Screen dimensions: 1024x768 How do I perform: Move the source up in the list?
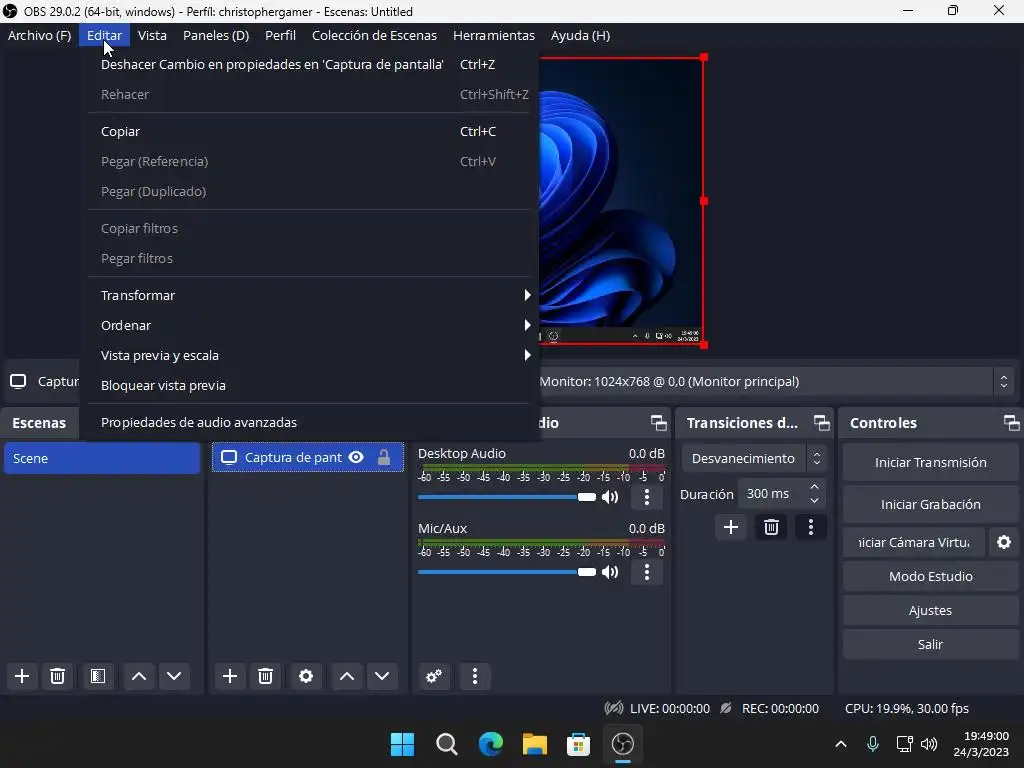347,676
